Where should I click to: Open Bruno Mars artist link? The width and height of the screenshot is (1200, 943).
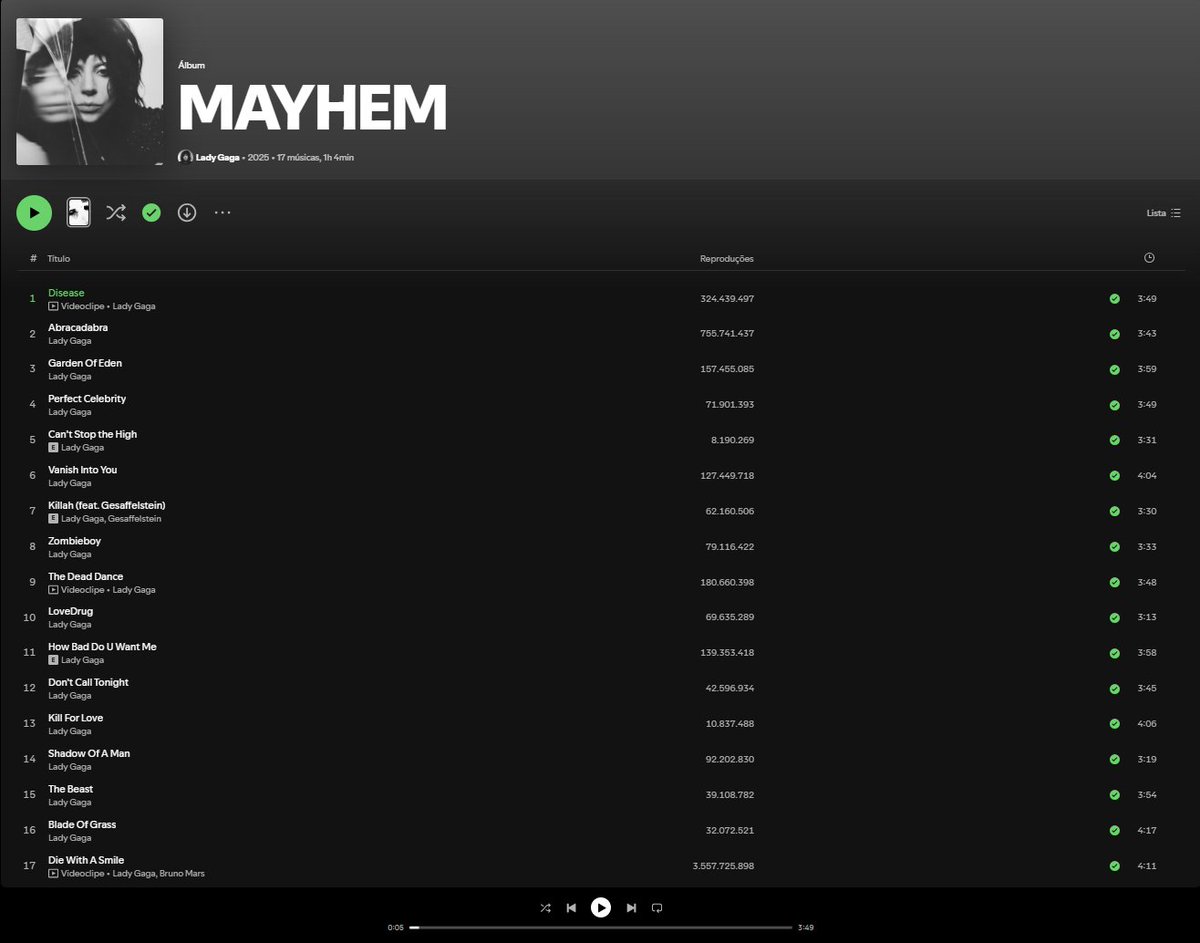[x=182, y=874]
